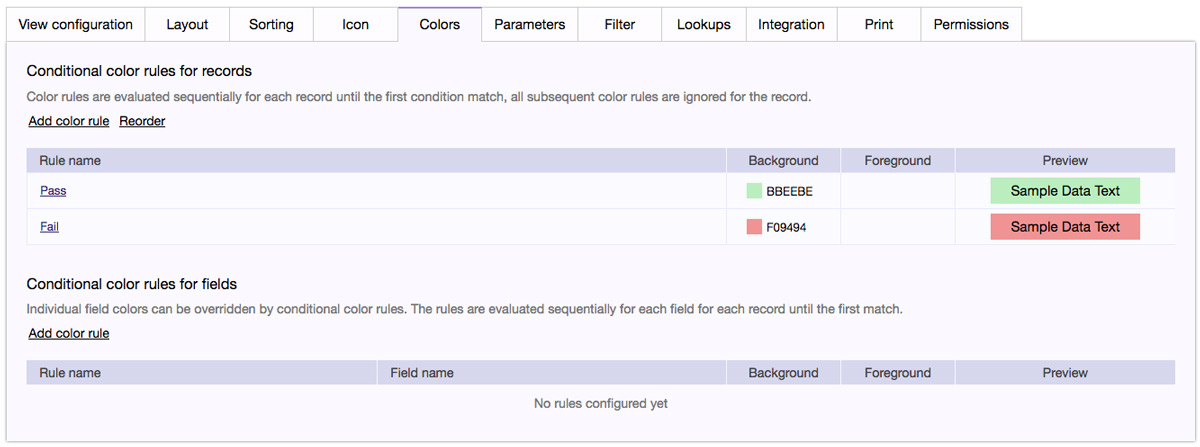Screen dimensions: 1200x447
Task: Switch to the Filter tab
Action: [620, 24]
